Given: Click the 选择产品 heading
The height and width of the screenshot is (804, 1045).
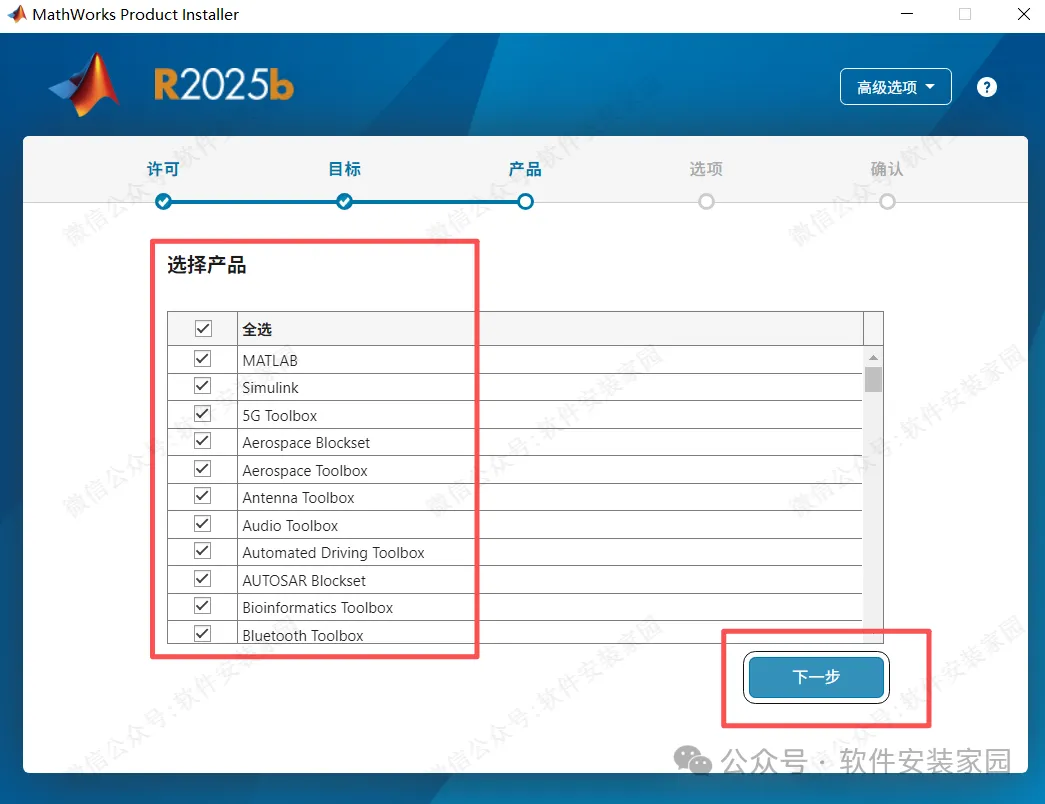Looking at the screenshot, I should (207, 265).
